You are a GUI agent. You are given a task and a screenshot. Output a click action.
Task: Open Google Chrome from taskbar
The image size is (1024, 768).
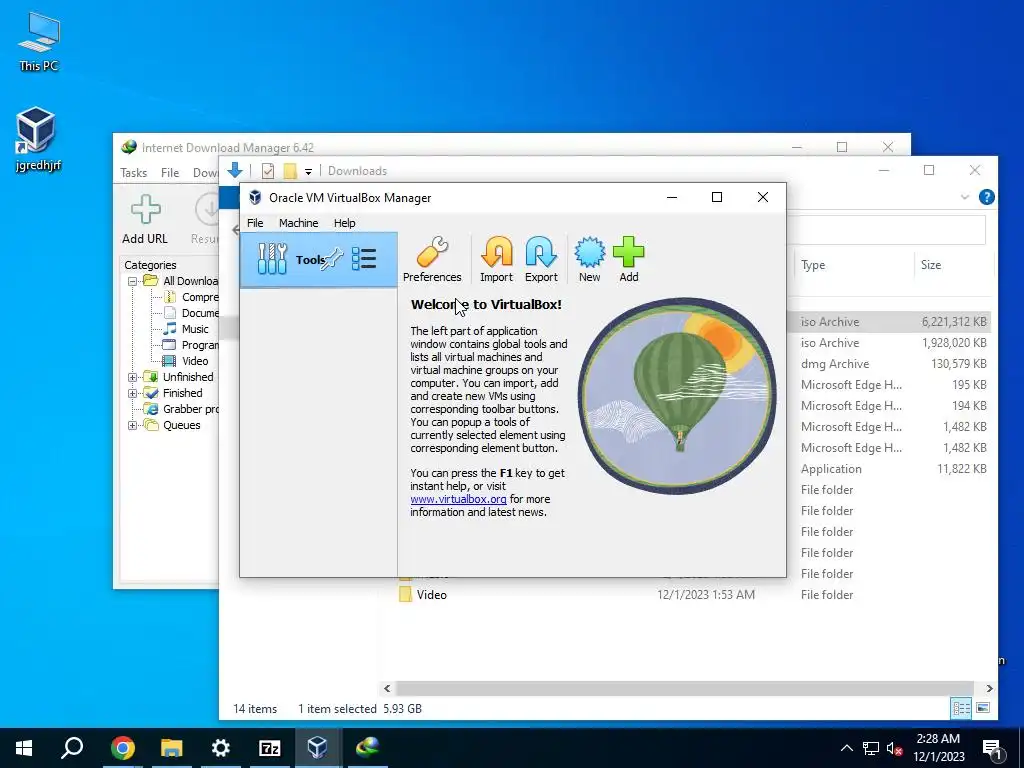(x=122, y=748)
